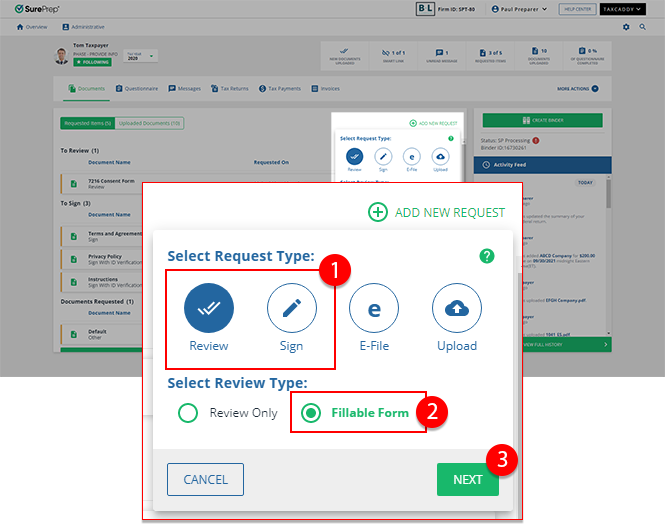Select the small Review checkmark icon in background dialog
The height and width of the screenshot is (531, 665).
[355, 157]
